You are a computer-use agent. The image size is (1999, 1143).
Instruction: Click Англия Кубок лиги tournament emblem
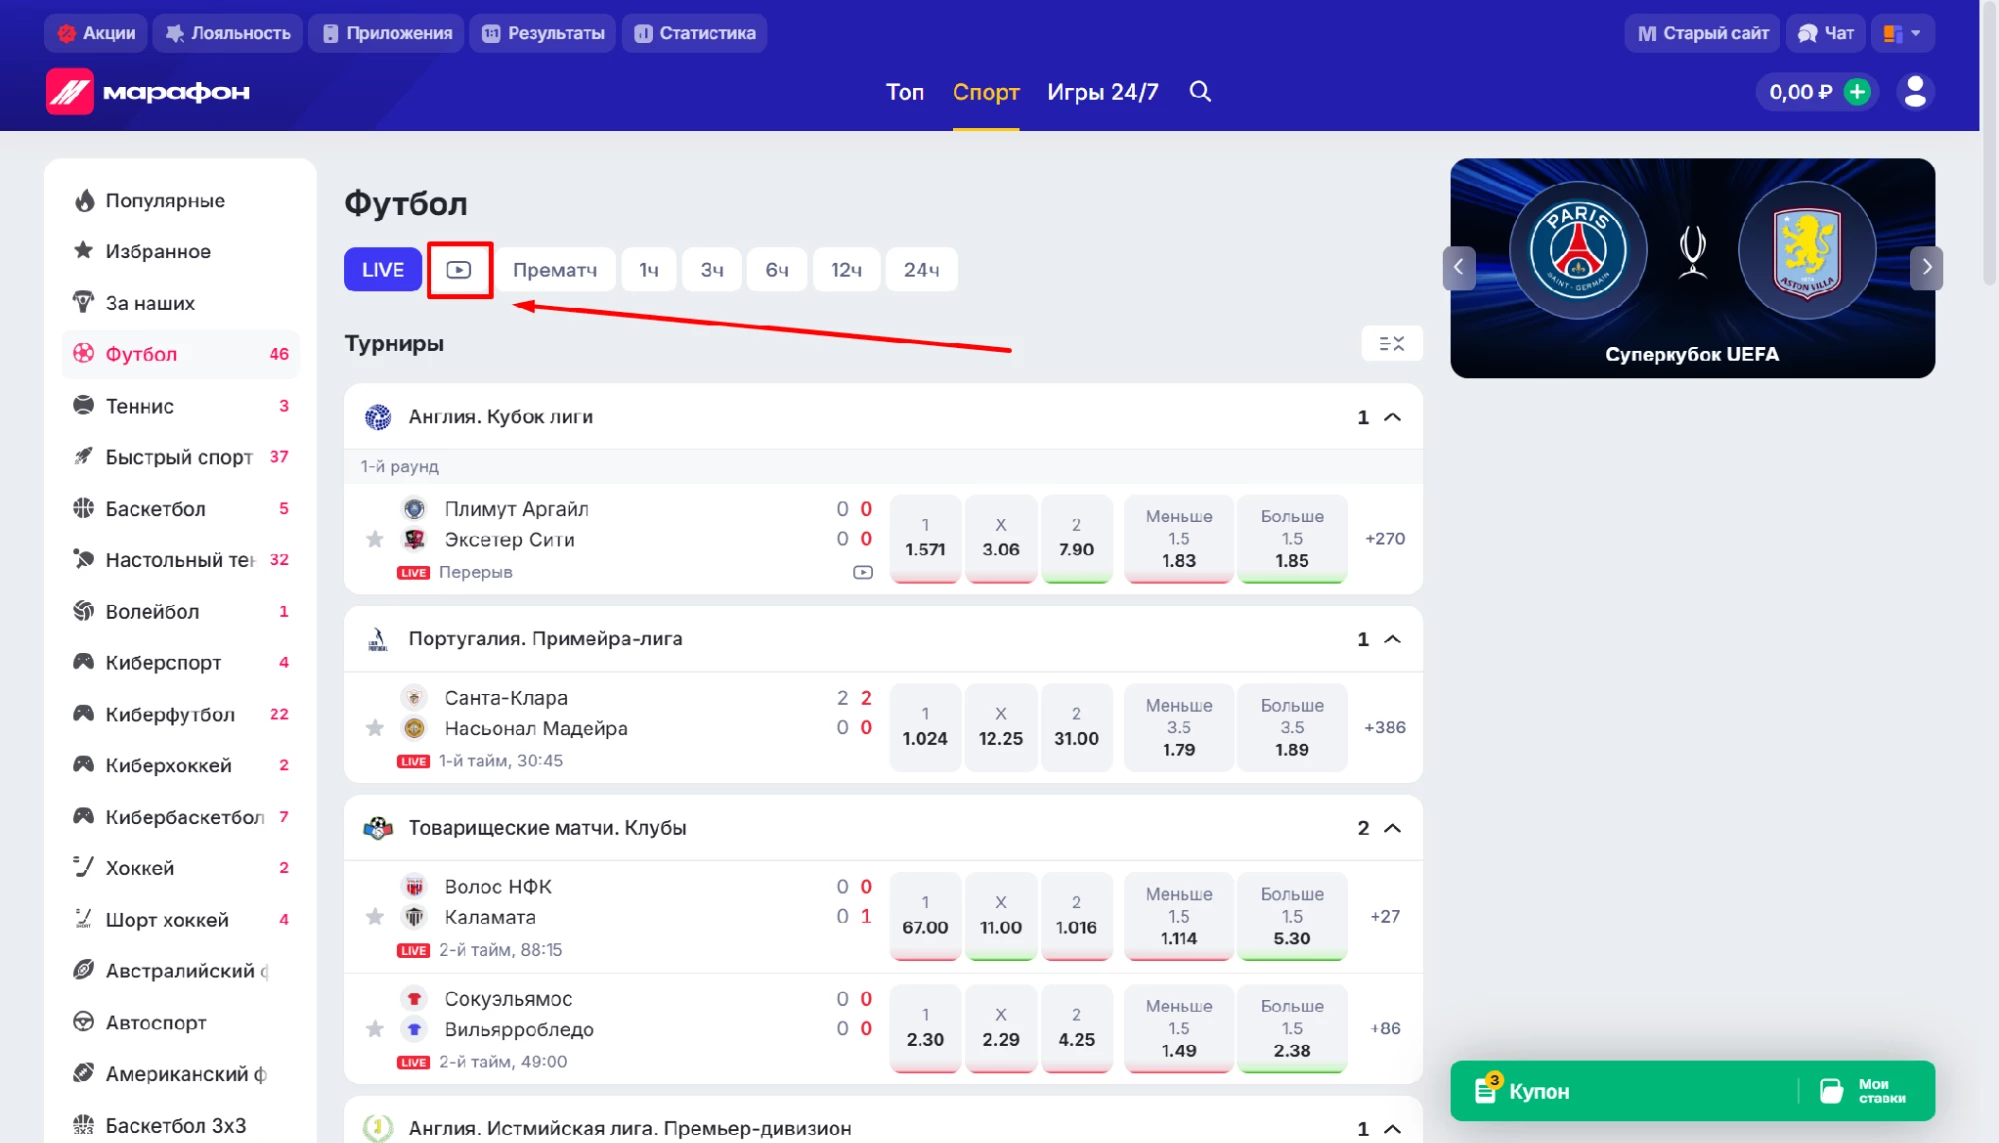point(378,417)
